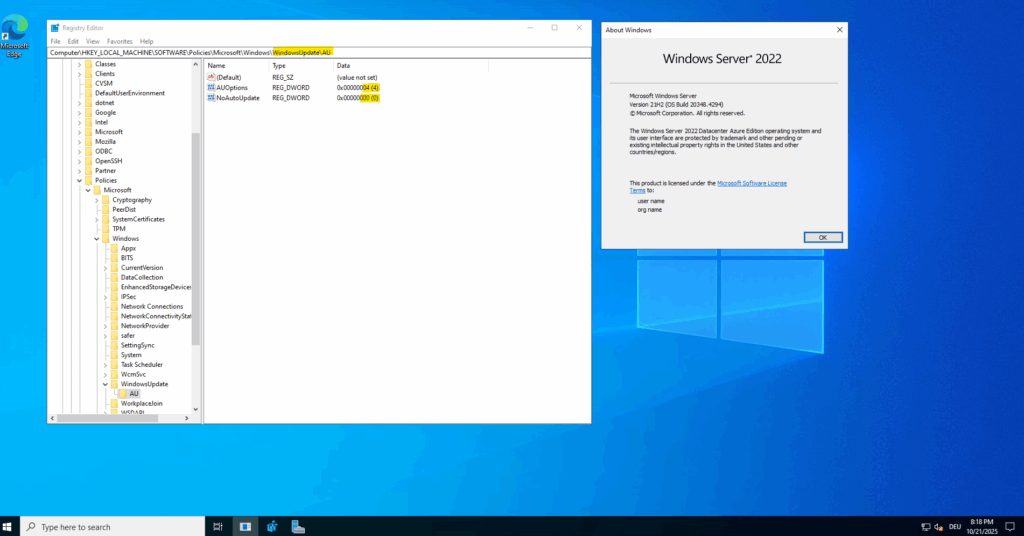Select the AUOptions DWORD value icon
This screenshot has width=1024, height=536.
(x=211, y=88)
